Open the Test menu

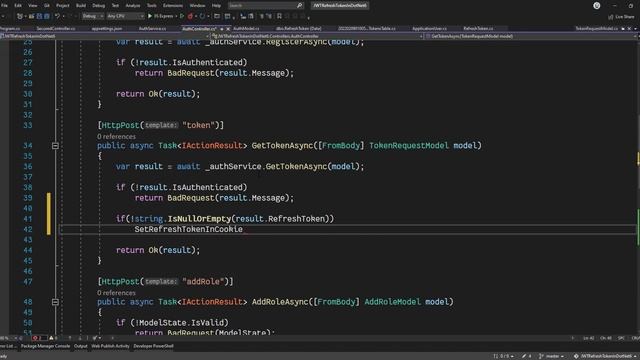pos(115,6)
